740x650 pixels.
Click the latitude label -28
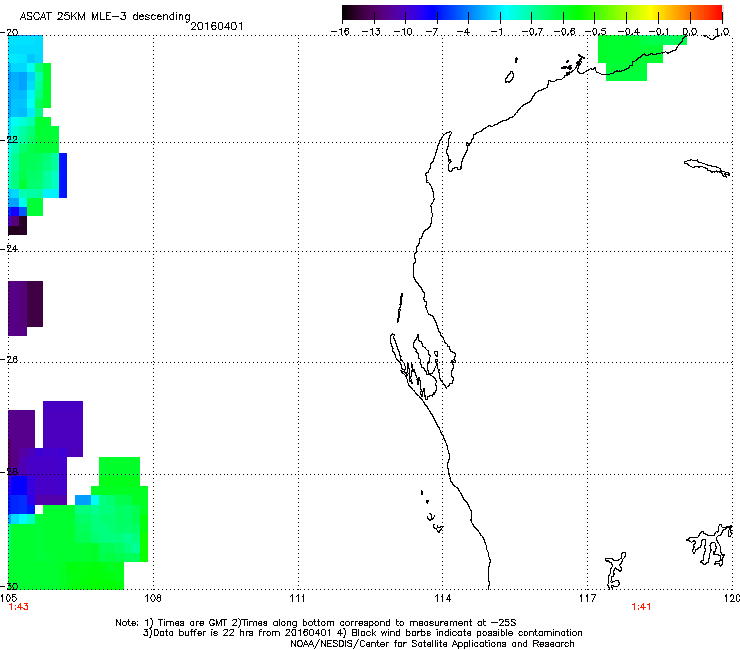(9, 472)
